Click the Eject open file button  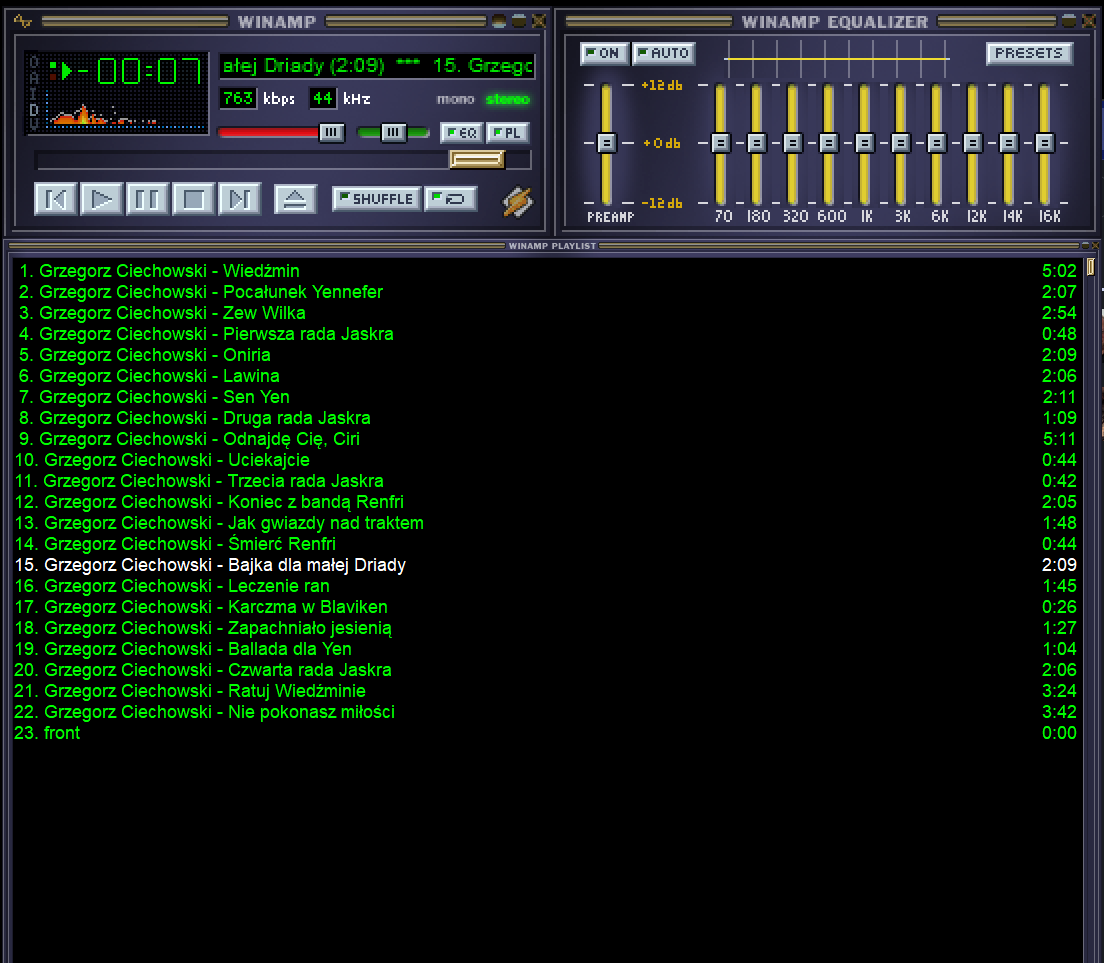point(294,199)
